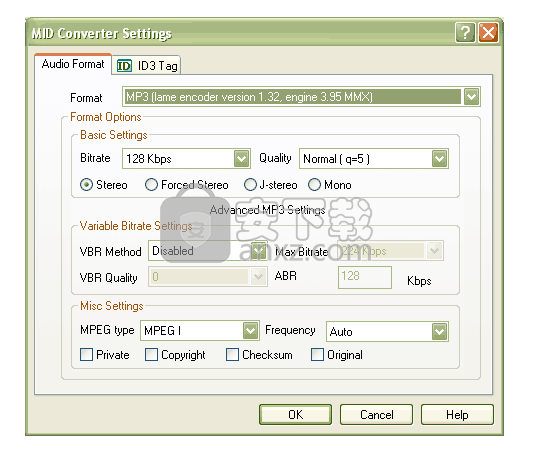Open the MPEG type dropdown
Image resolution: width=536 pixels, height=450 pixels.
251,331
